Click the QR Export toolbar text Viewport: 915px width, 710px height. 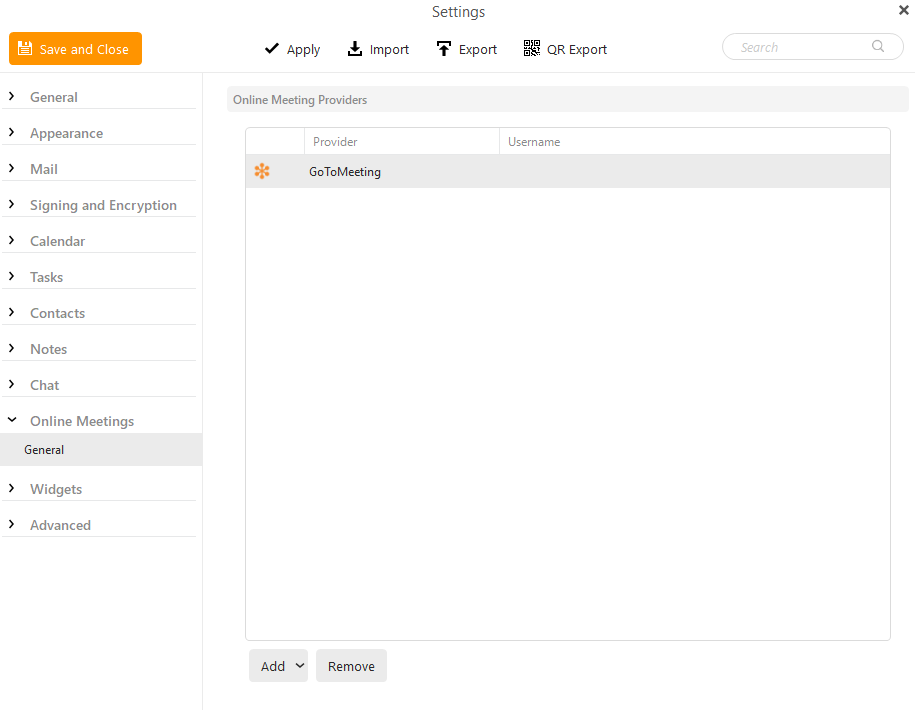point(577,50)
